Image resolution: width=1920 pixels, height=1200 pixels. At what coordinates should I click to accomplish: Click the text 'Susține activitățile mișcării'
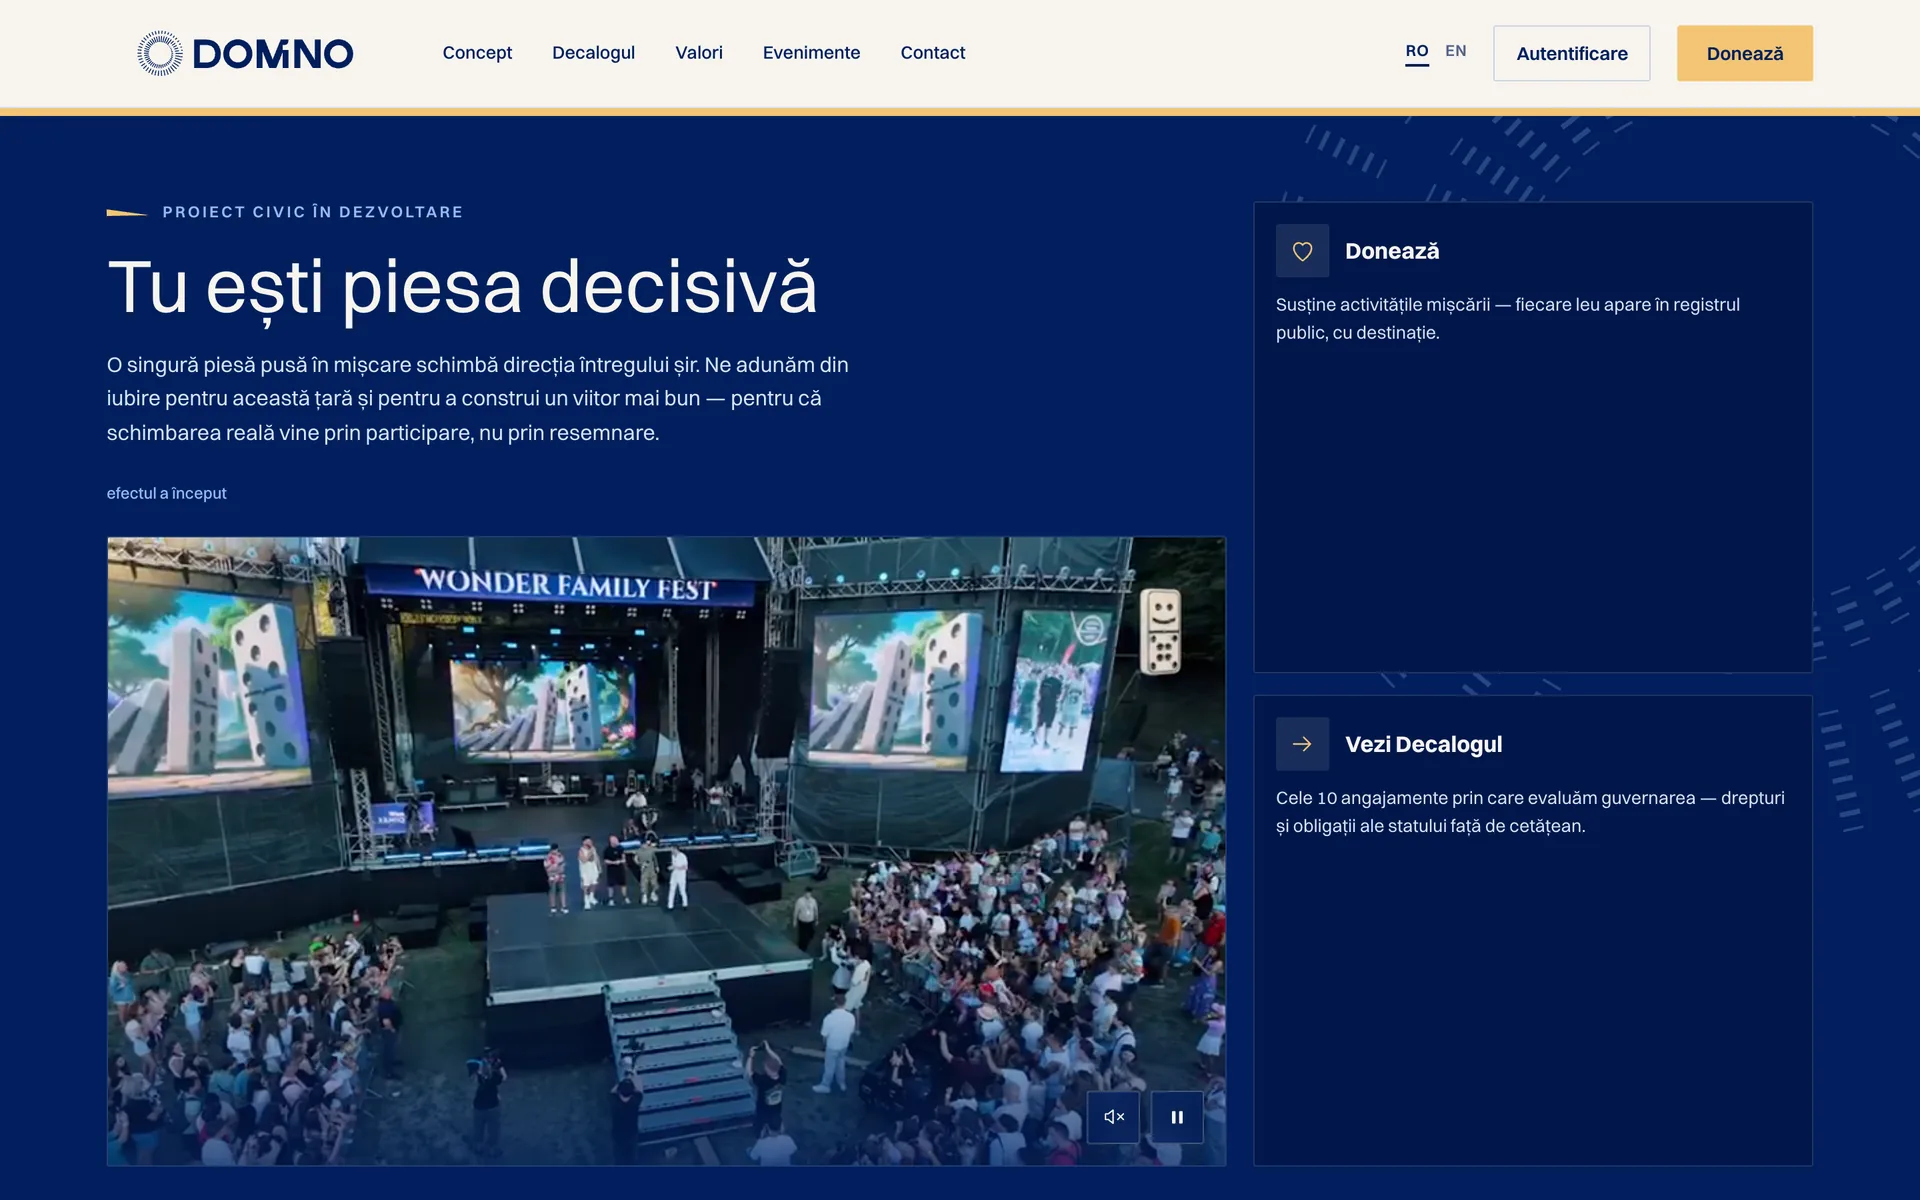pyautogui.click(x=1383, y=305)
